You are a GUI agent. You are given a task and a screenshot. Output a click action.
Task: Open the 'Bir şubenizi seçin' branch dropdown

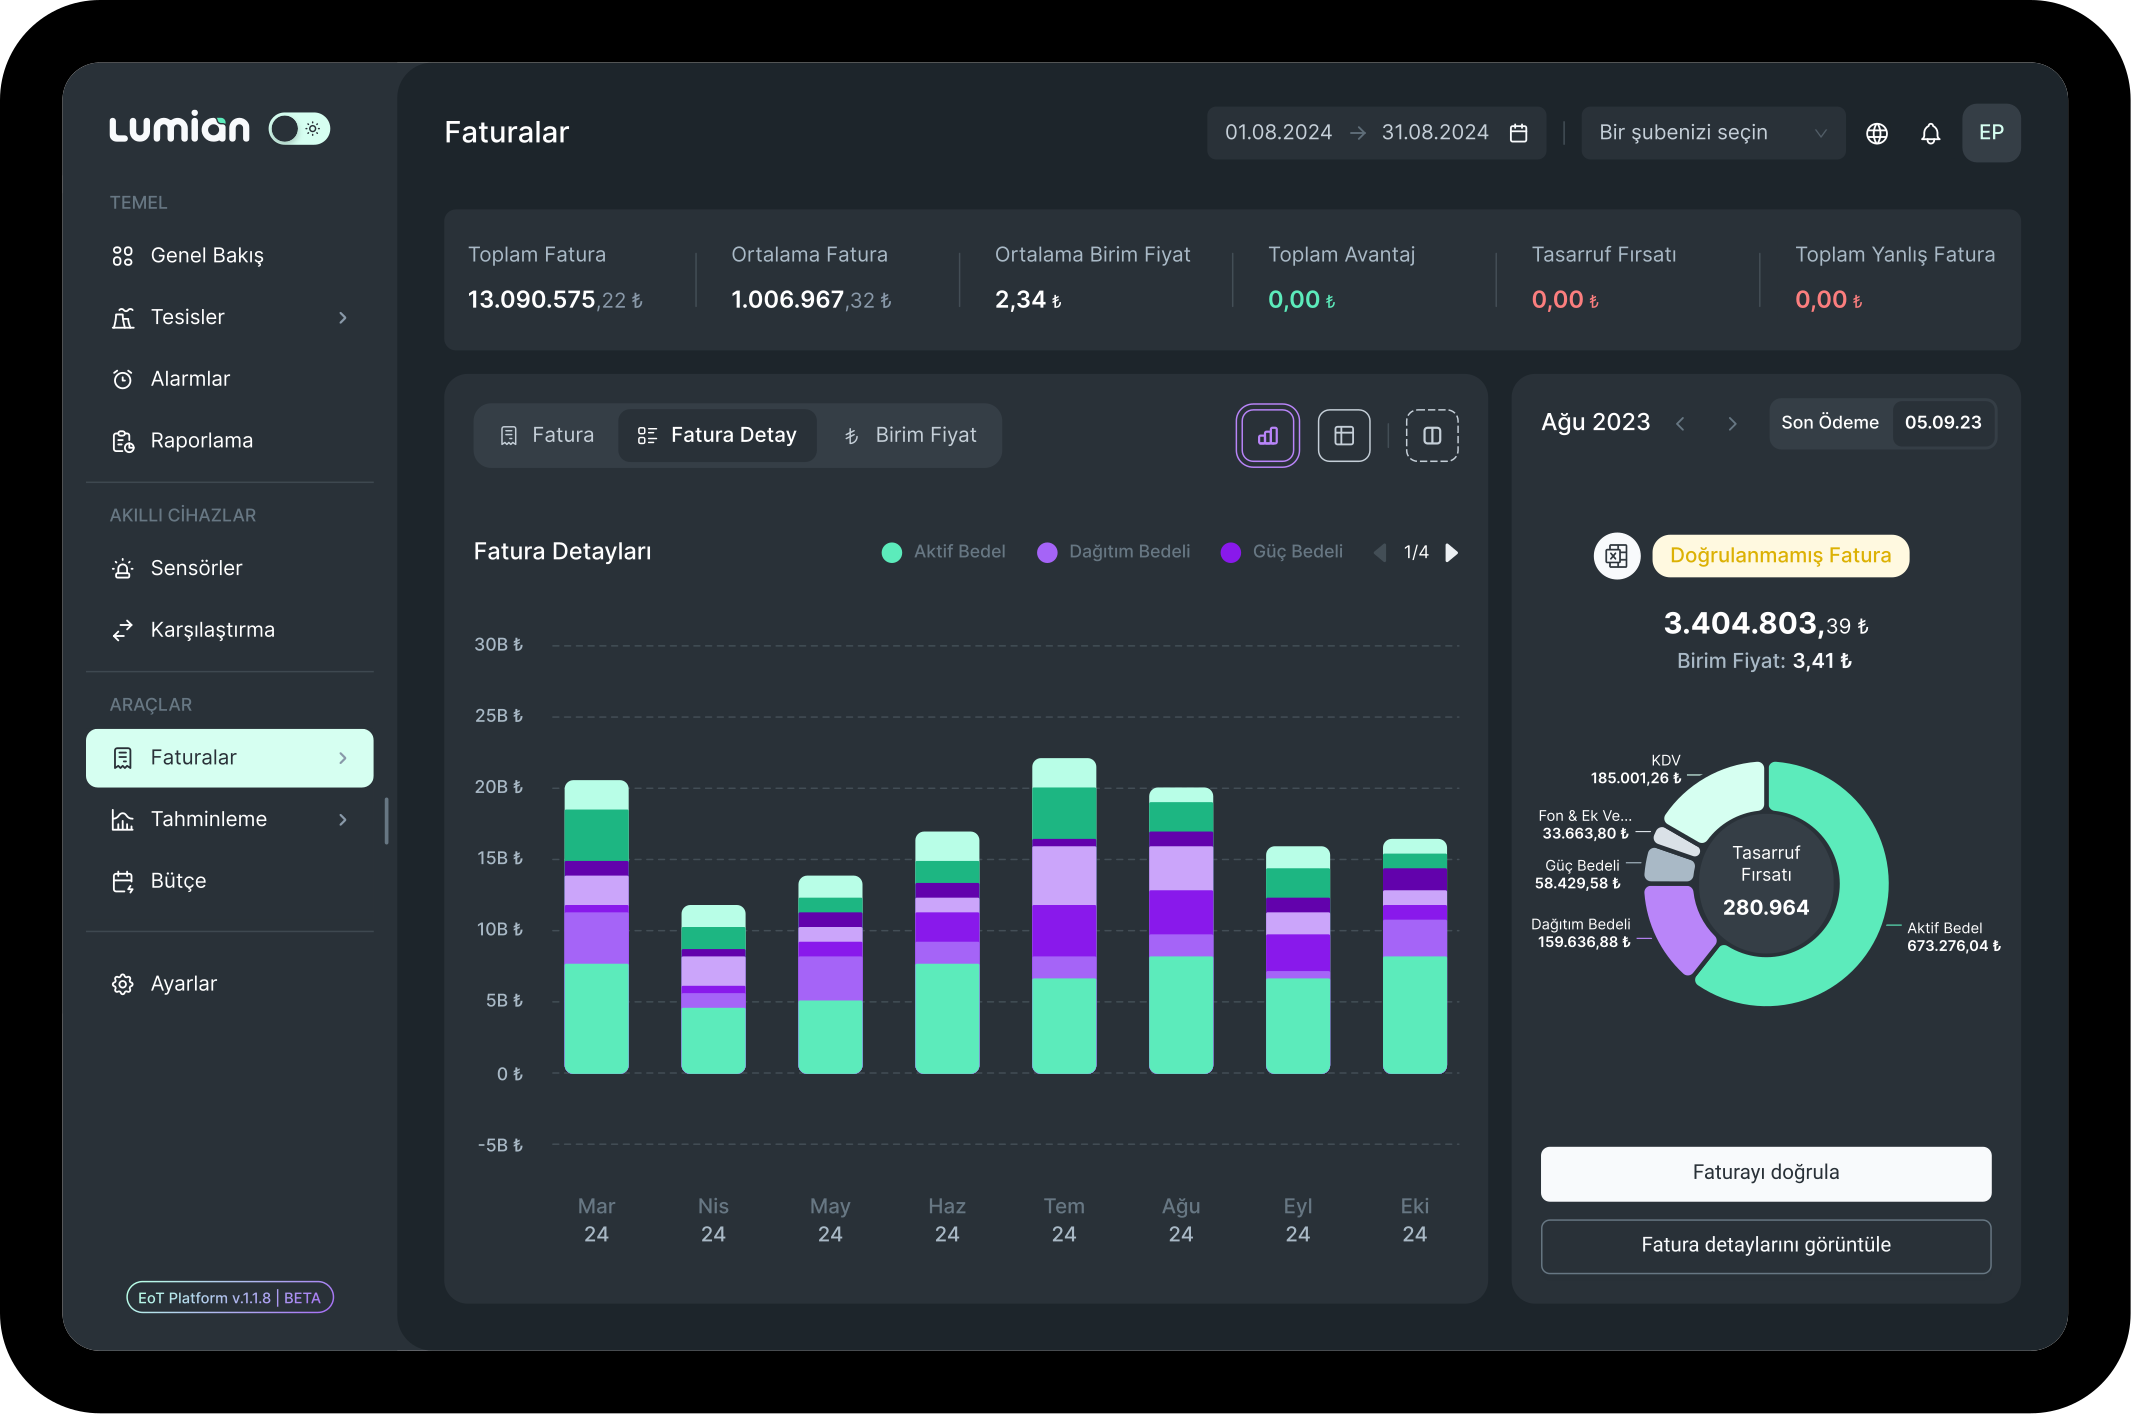[1713, 133]
